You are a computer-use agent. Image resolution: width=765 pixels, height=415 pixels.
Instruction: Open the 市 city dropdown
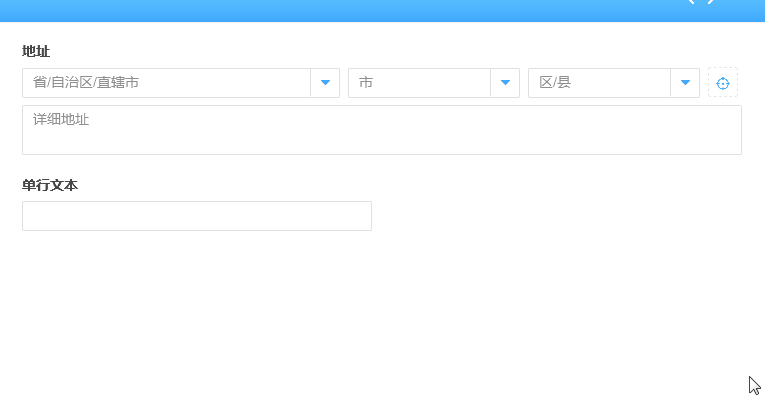[x=419, y=83]
